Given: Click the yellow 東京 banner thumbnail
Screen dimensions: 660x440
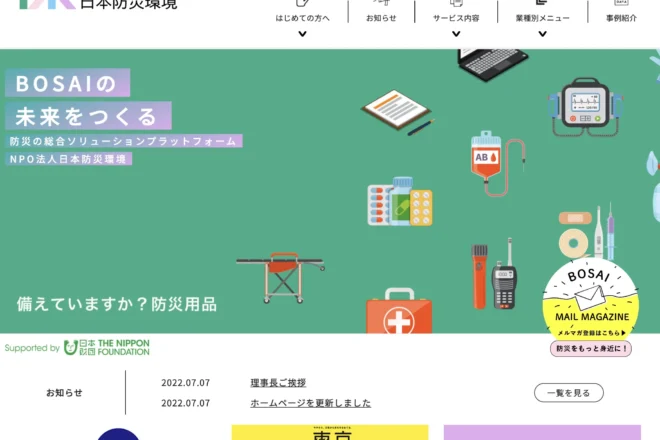Looking at the screenshot, I should [329, 432].
